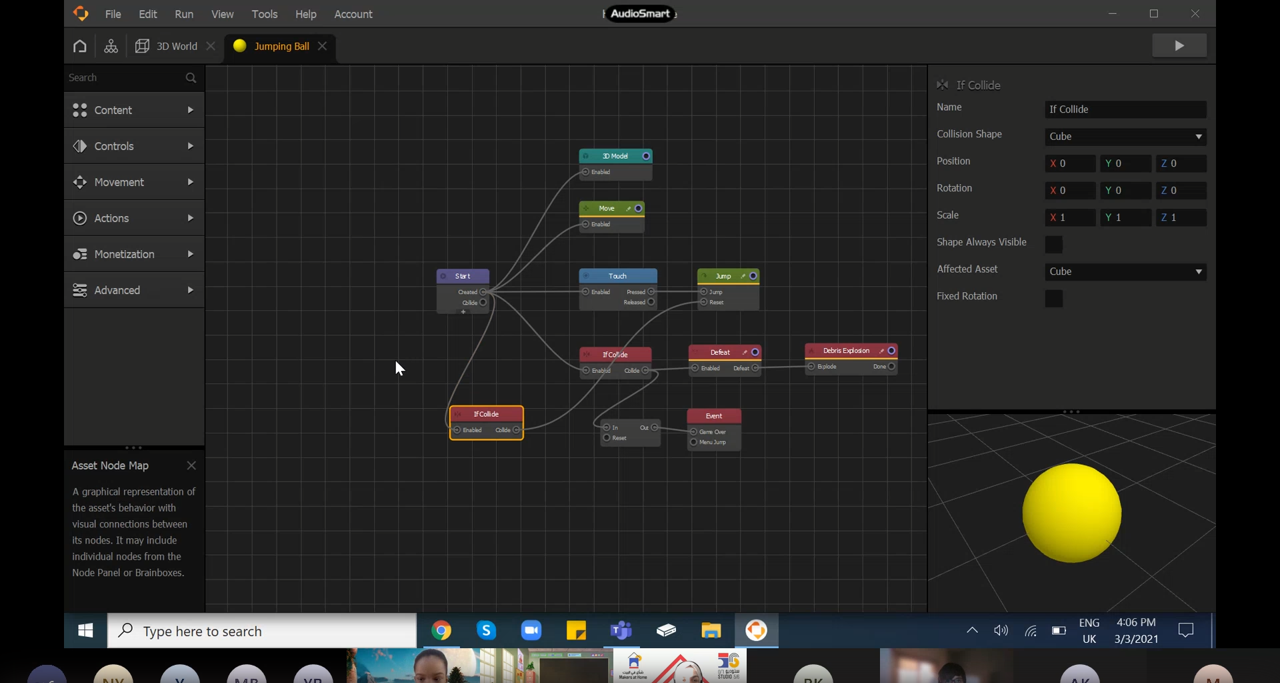The image size is (1280, 683).
Task: Click the edit pencil icon on Debris Explosion node
Action: (x=882, y=351)
